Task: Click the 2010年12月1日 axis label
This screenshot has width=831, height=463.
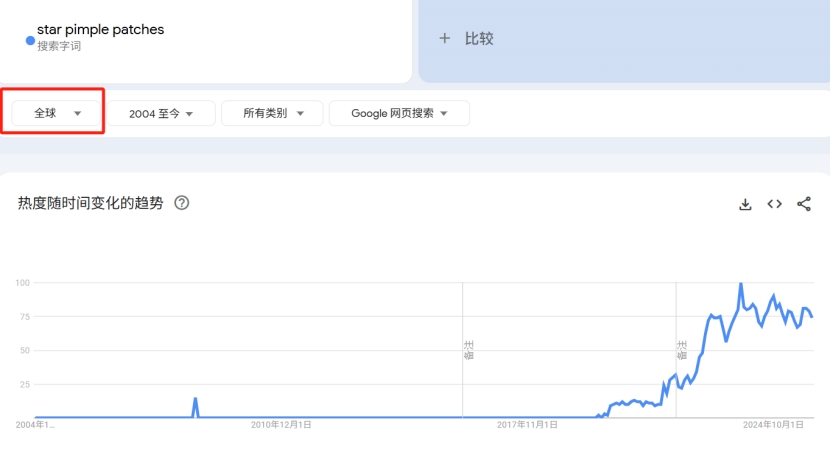Action: tap(281, 425)
